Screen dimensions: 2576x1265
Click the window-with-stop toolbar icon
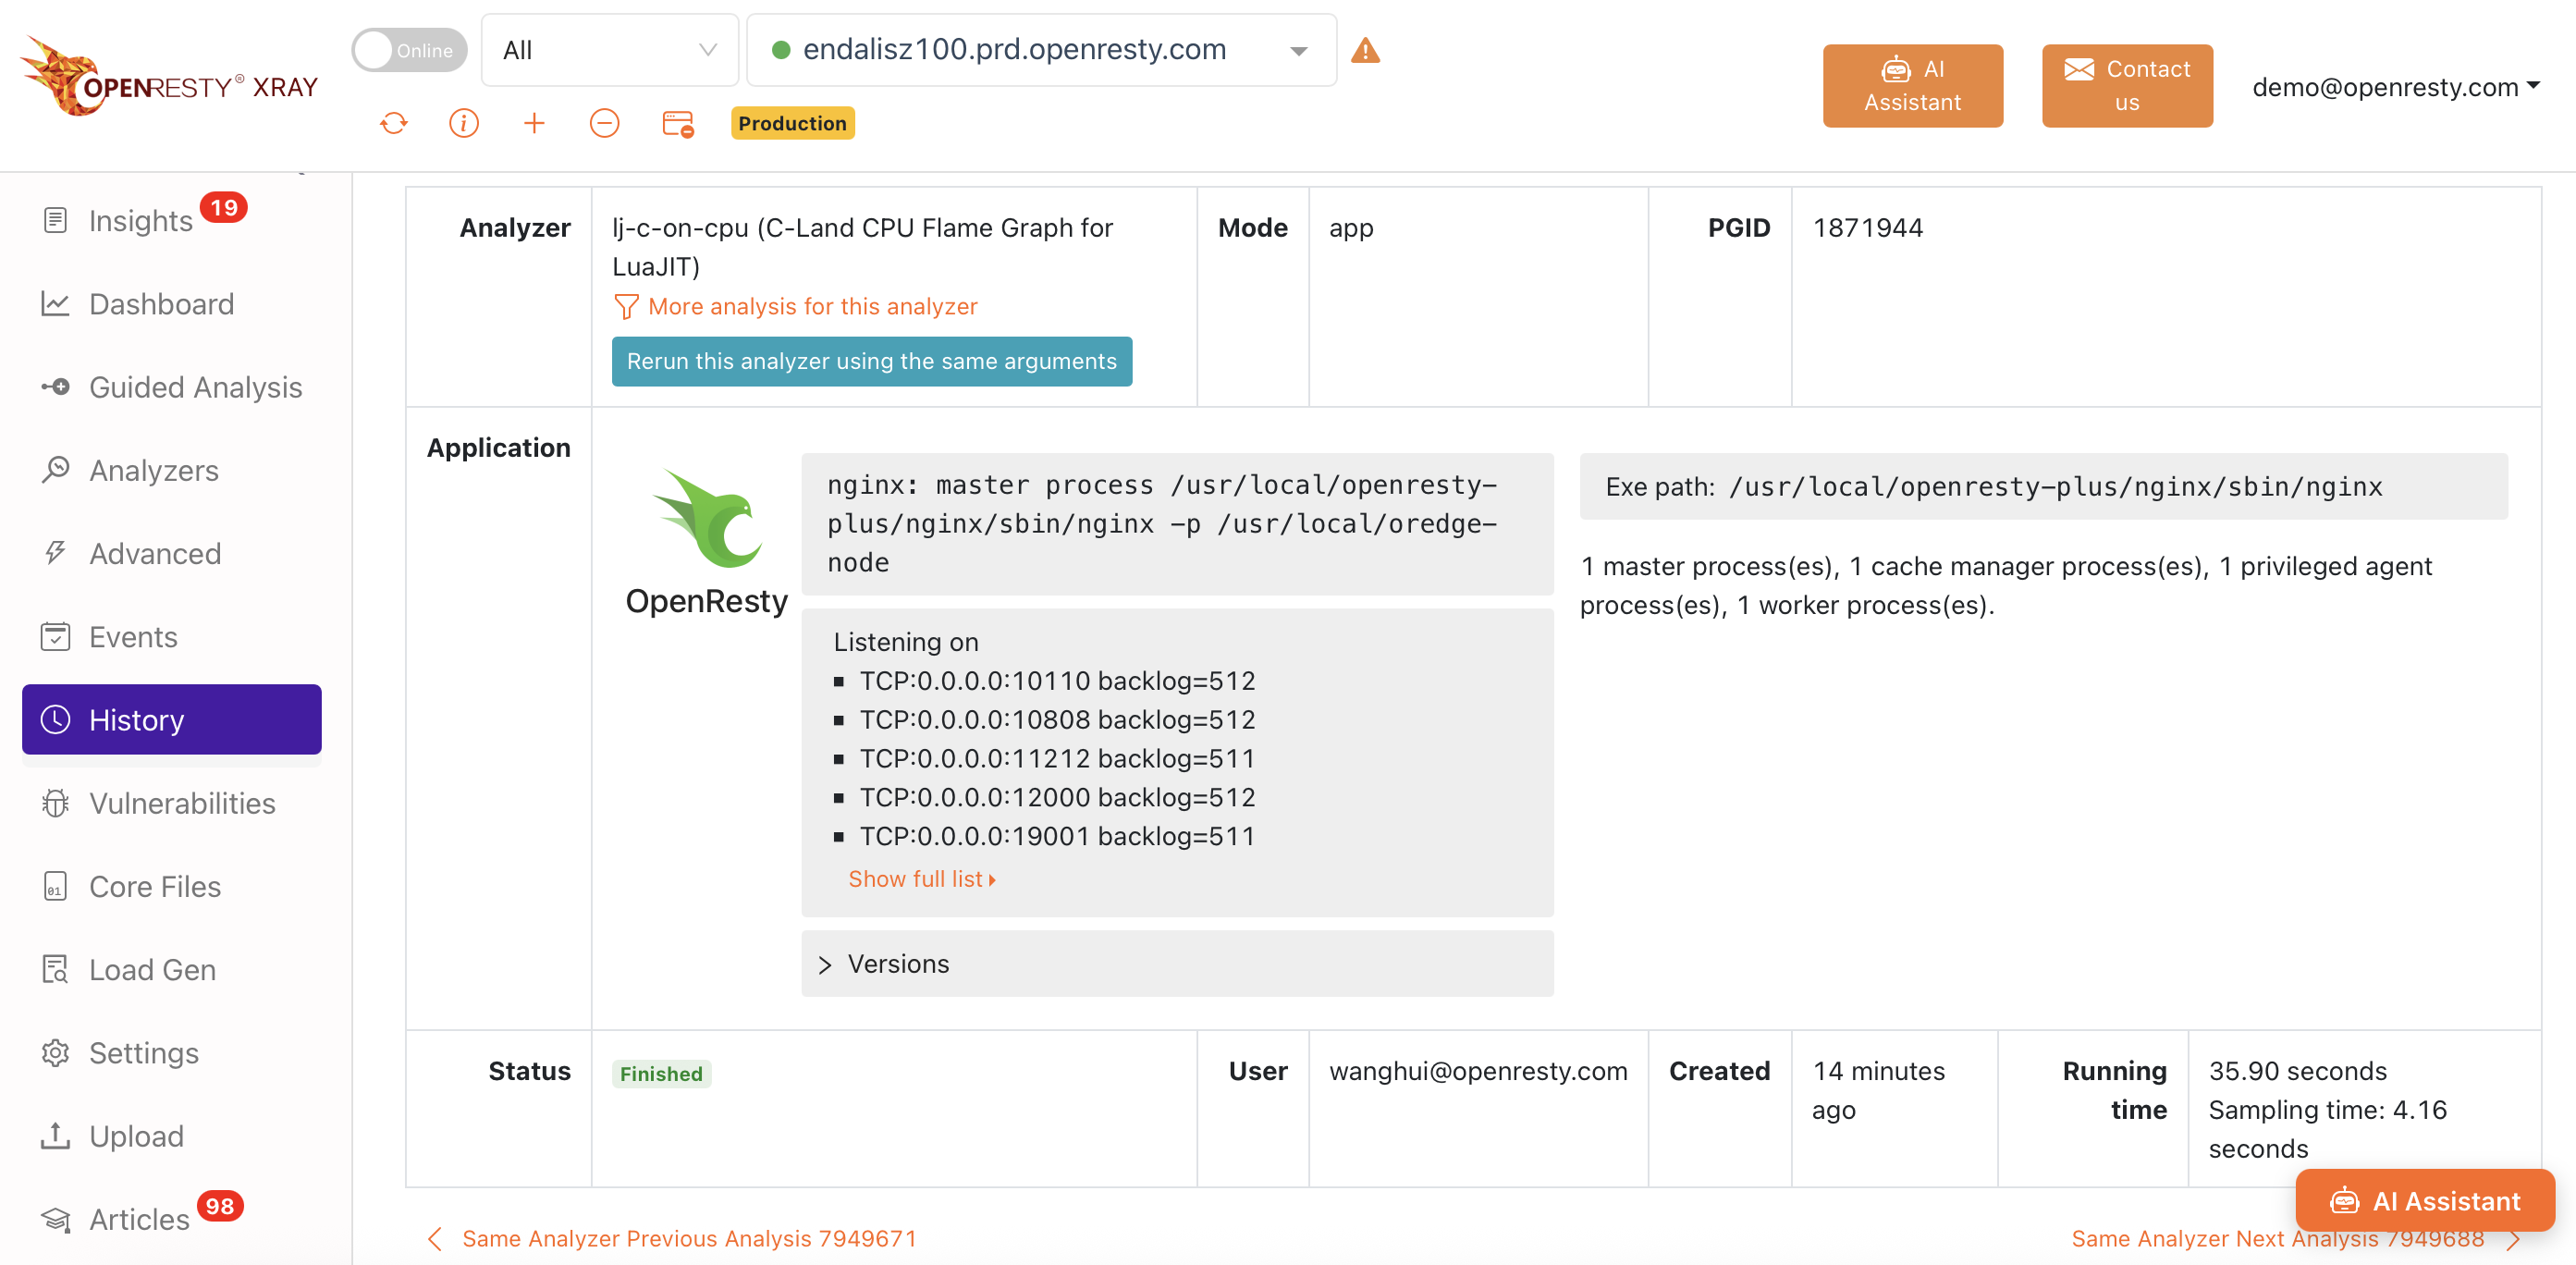coord(678,124)
